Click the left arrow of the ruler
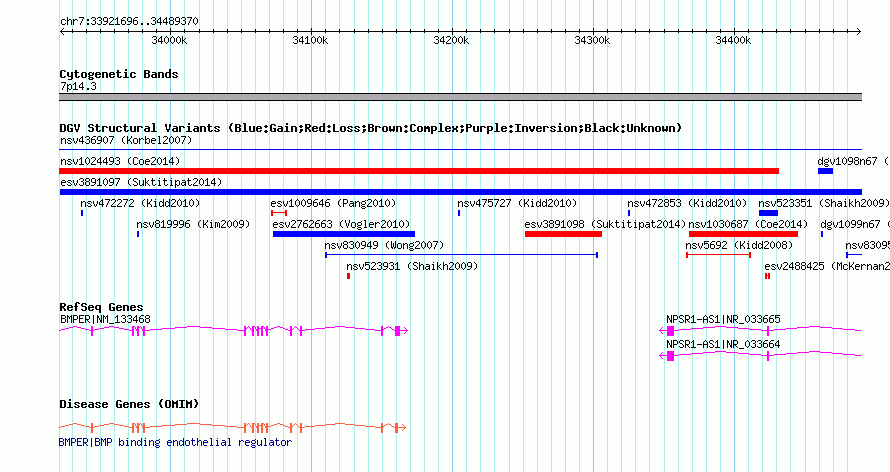890x472 pixels. (62, 32)
